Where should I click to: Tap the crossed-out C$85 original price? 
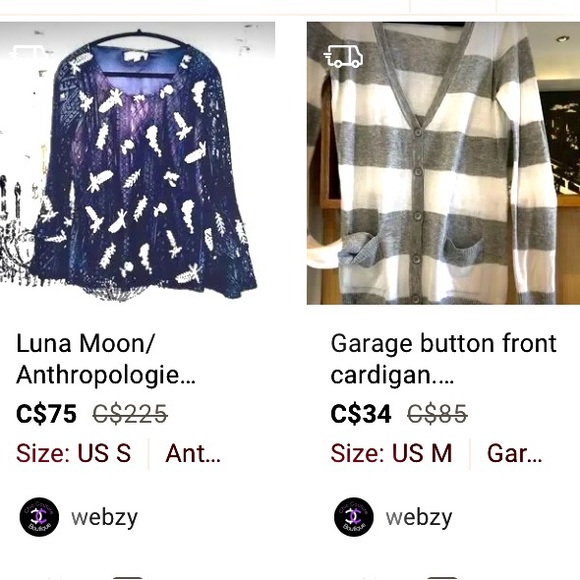[x=437, y=414]
